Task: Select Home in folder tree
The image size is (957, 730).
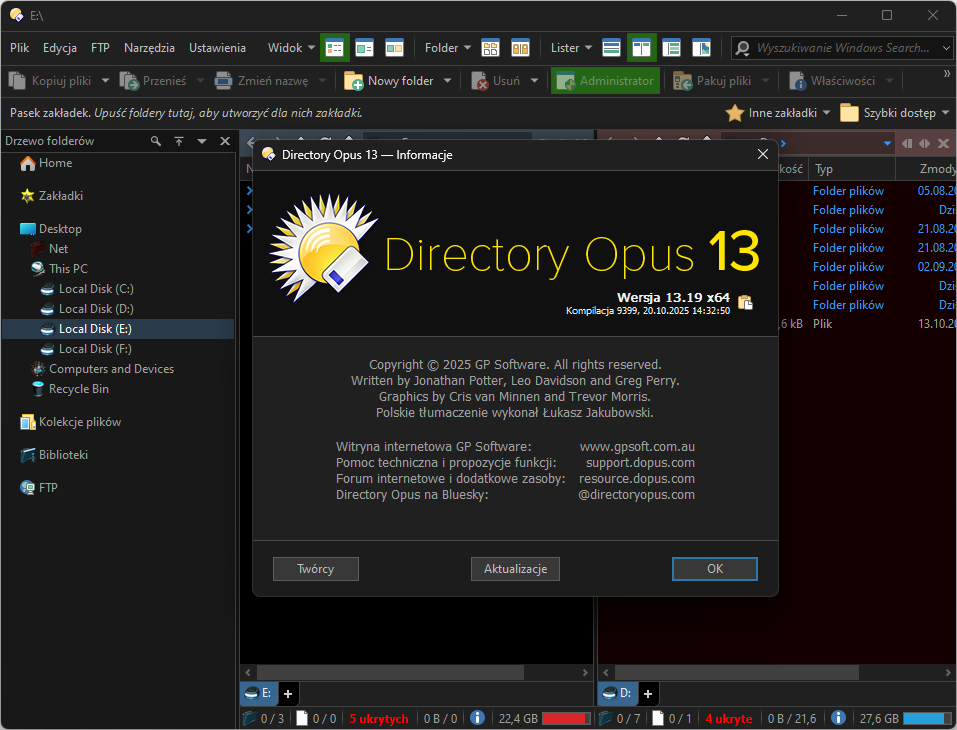Action: [46, 163]
